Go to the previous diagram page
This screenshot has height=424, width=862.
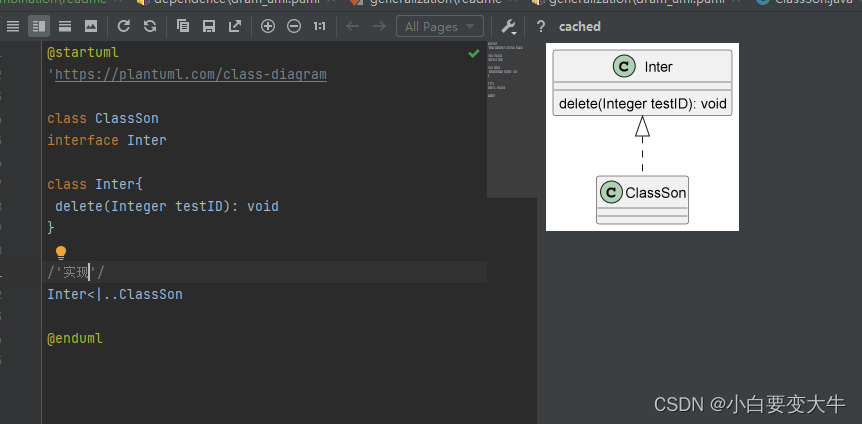[x=352, y=26]
